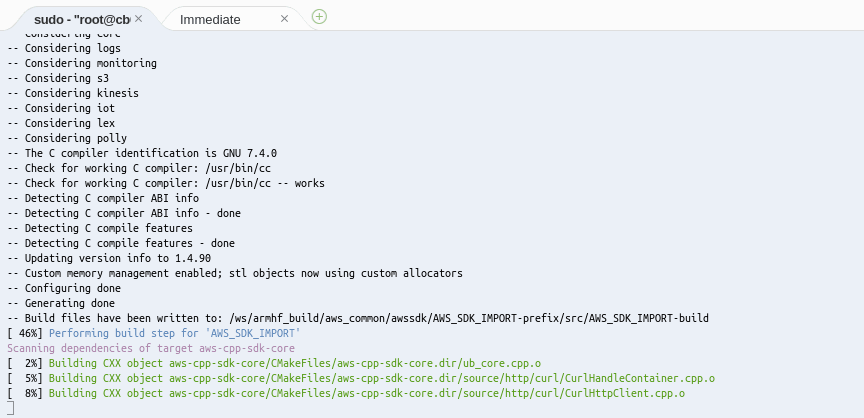The width and height of the screenshot is (864, 418).
Task: Switch to the Immediate tab
Action: pyautogui.click(x=210, y=19)
